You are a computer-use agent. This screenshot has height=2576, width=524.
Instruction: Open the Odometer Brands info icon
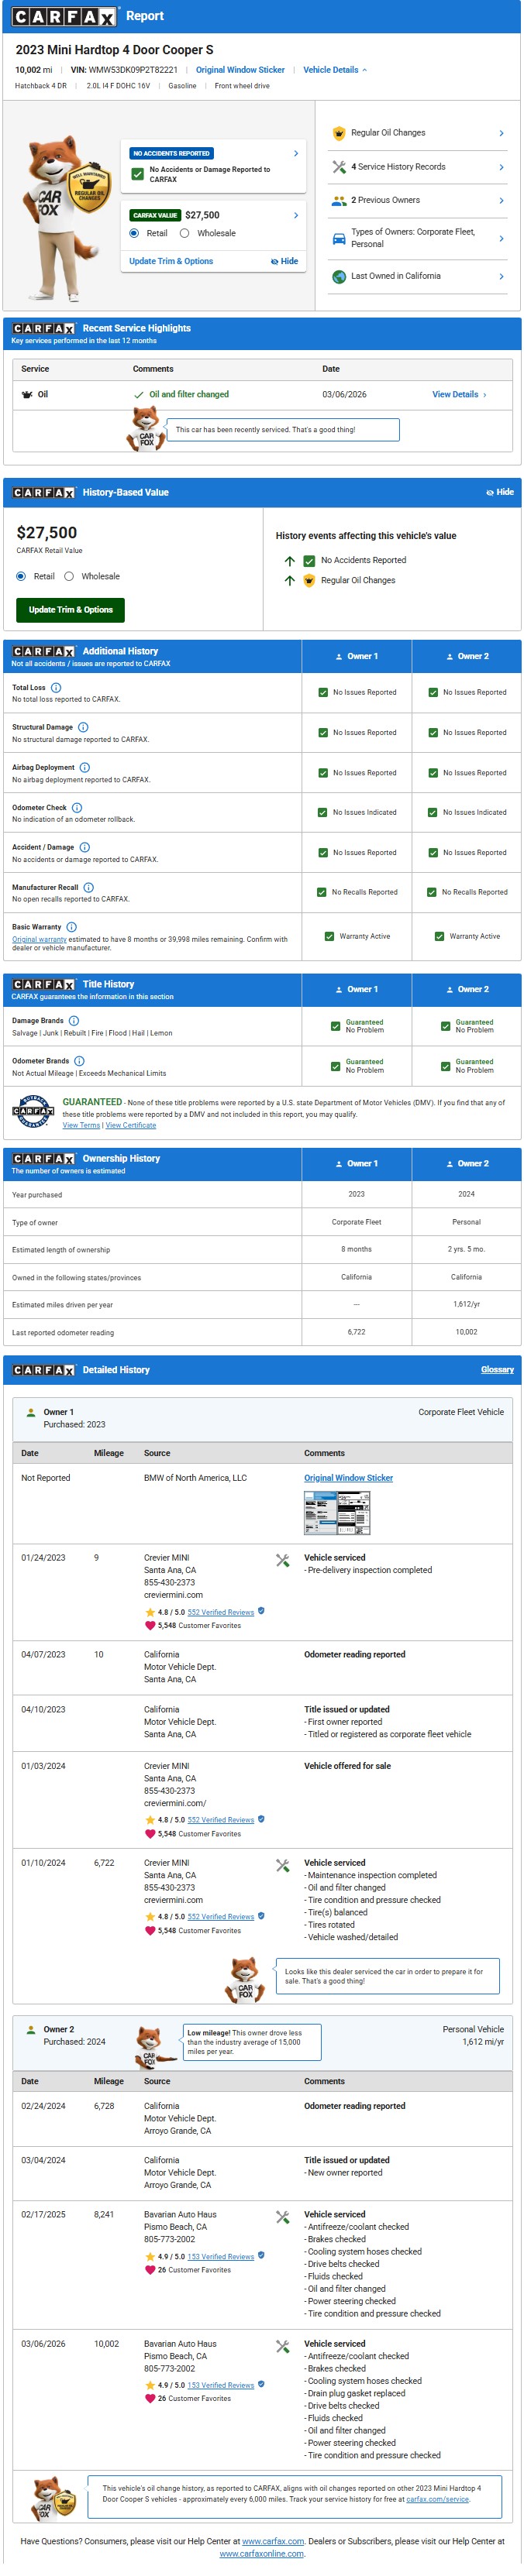79,1061
